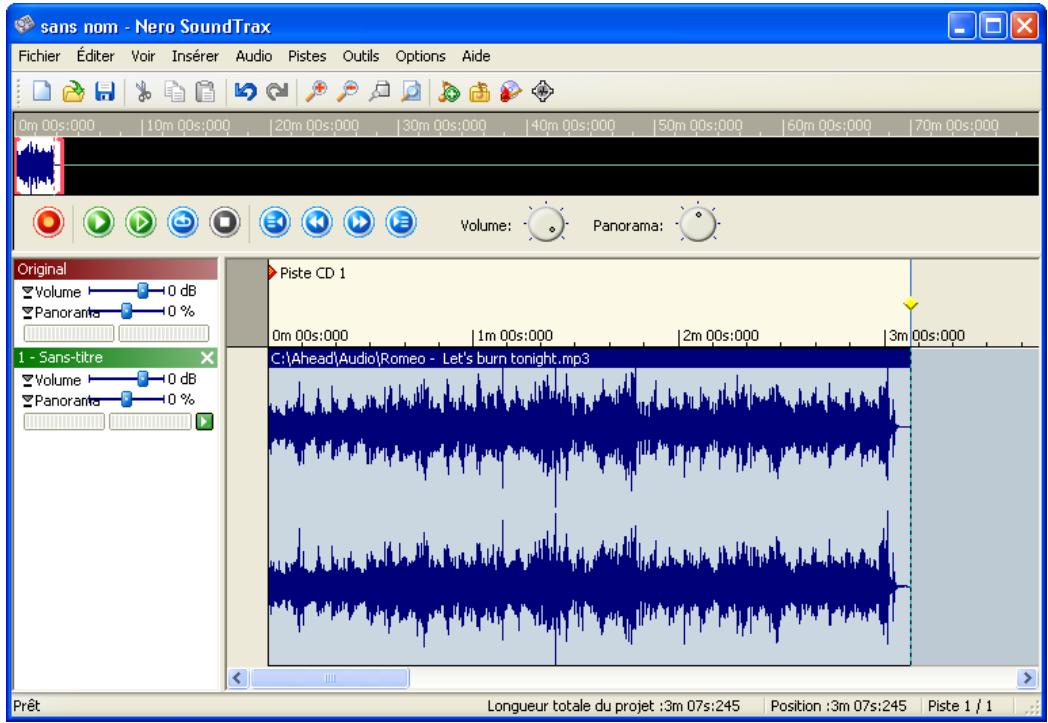The height and width of the screenshot is (723, 1048).
Task: Zoom in with the plus magnifier icon
Action: click(315, 92)
